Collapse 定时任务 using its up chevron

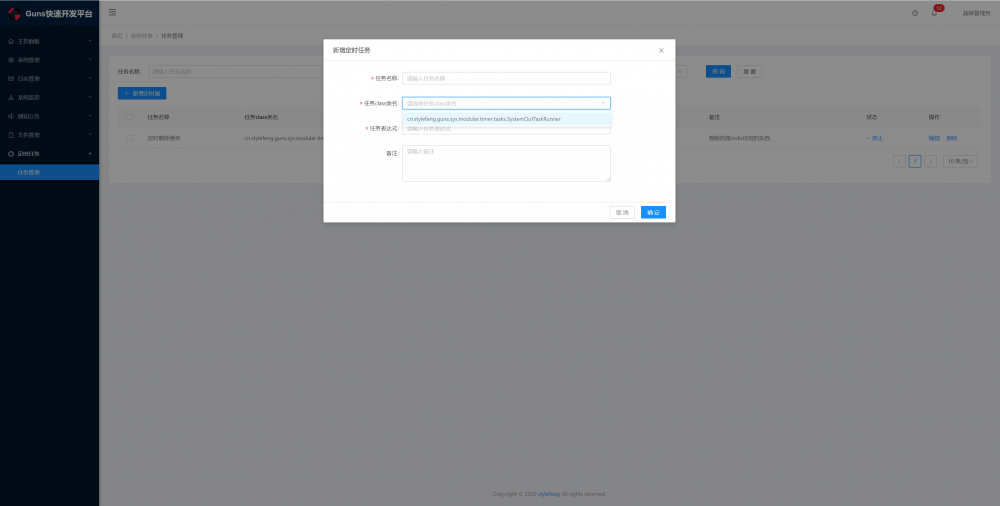pyautogui.click(x=90, y=154)
